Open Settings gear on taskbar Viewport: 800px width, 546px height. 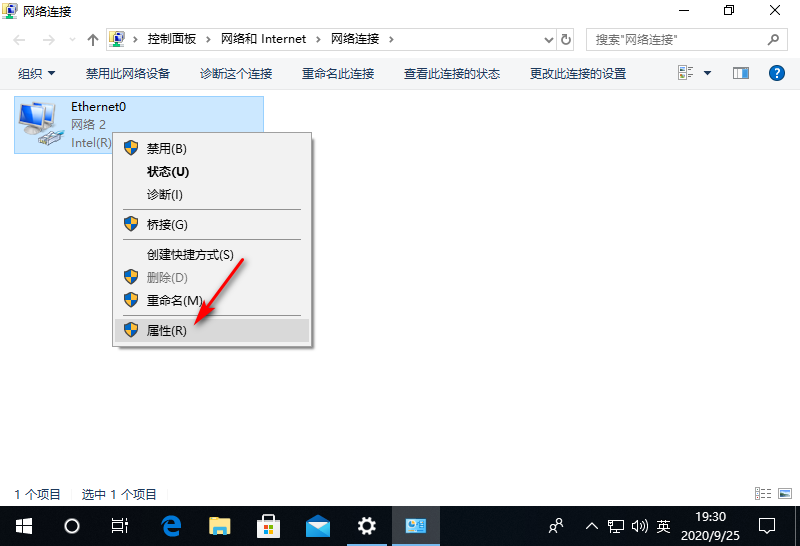click(366, 526)
